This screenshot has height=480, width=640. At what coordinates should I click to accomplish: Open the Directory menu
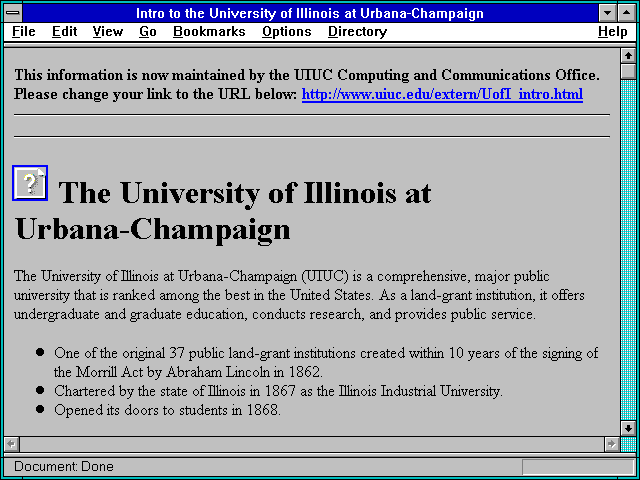tap(358, 32)
